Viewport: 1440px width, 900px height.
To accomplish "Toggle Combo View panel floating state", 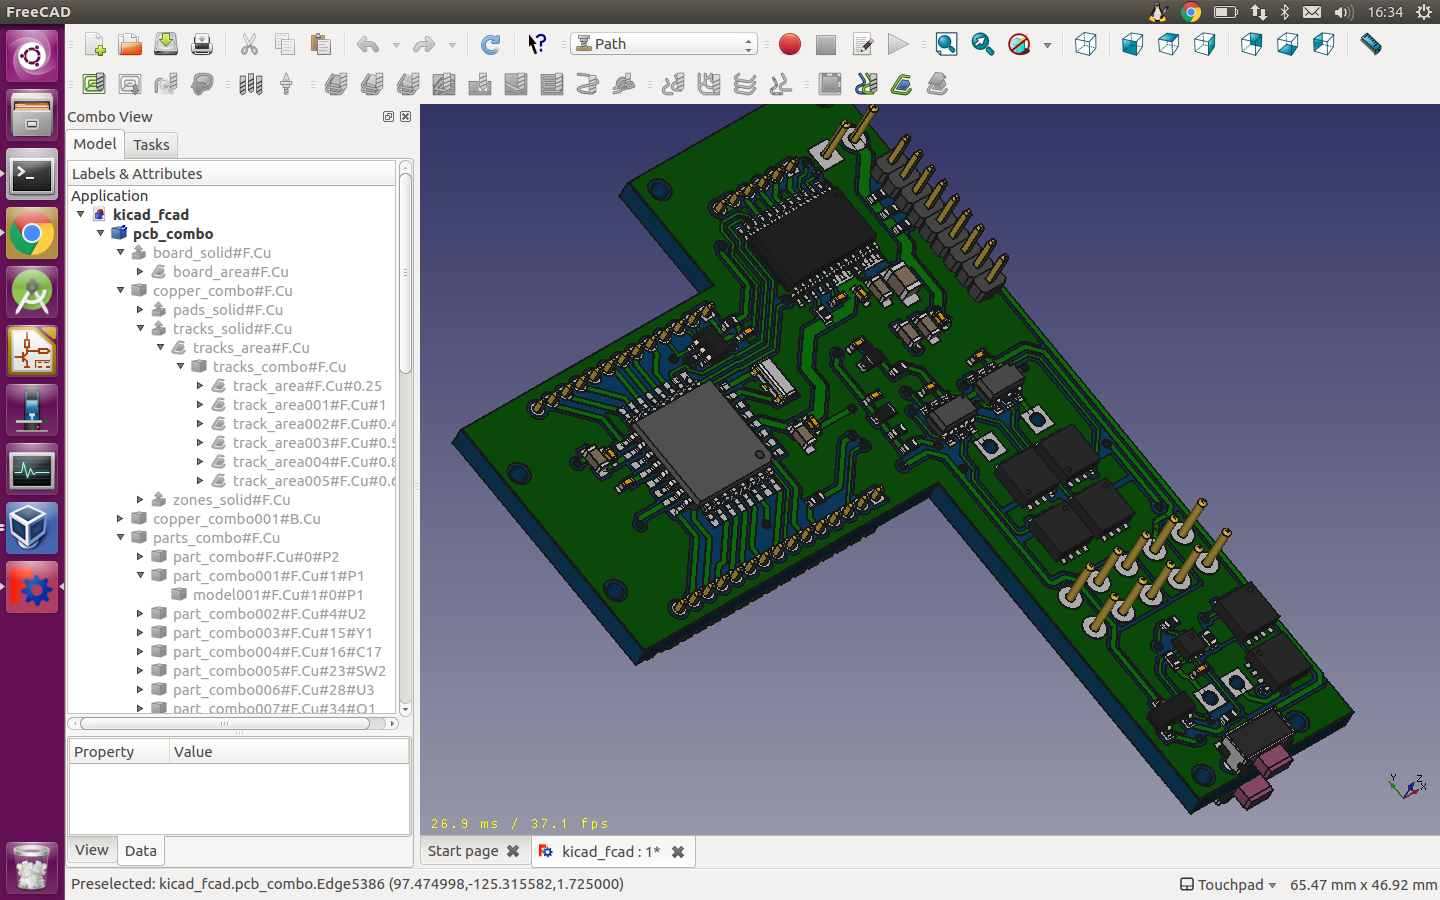I will click(x=388, y=117).
